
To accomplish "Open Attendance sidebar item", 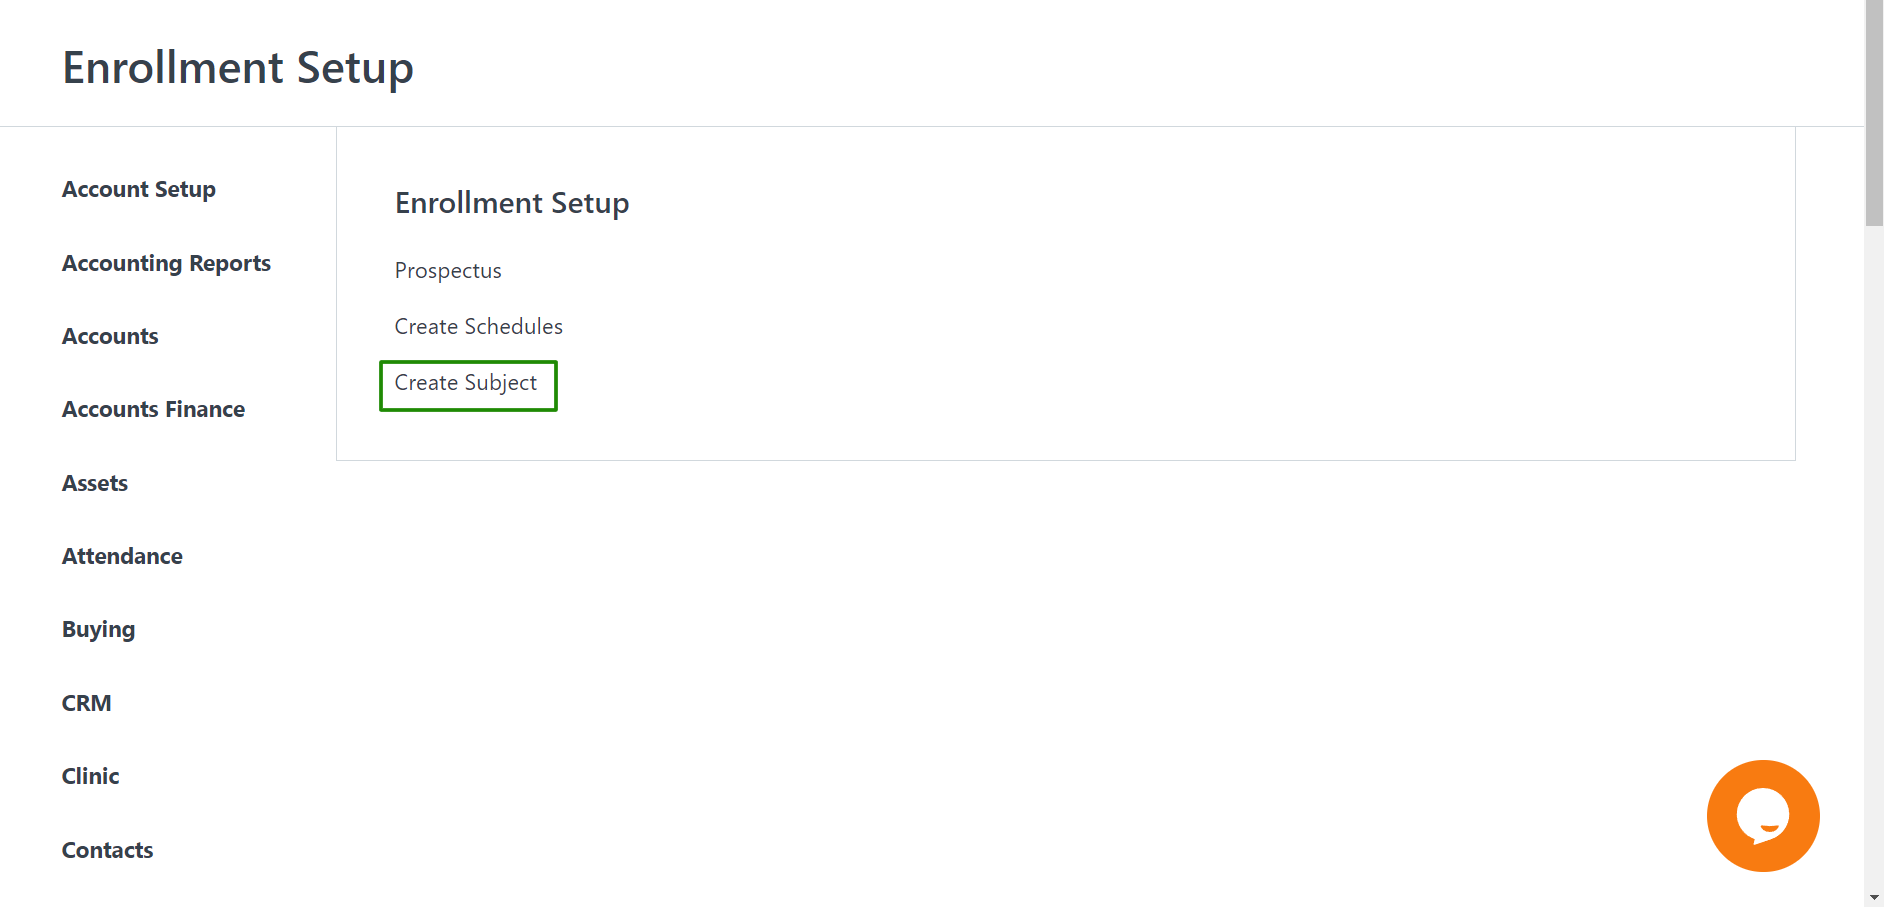I will pyautogui.click(x=122, y=556).
